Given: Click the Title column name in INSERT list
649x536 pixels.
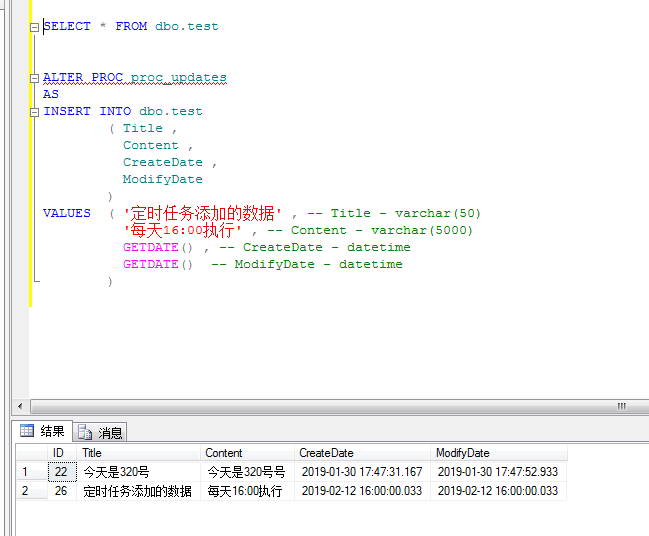Looking at the screenshot, I should (x=143, y=128).
